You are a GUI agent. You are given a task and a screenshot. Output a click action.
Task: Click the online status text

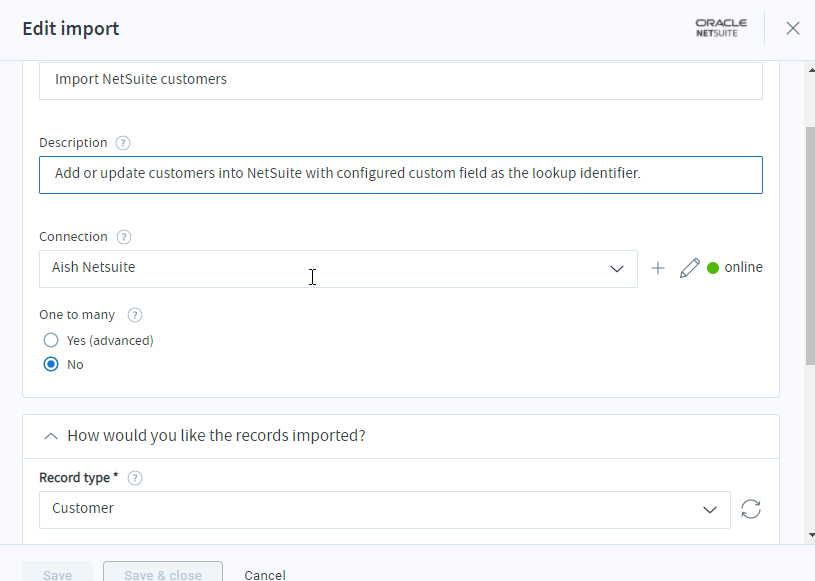click(743, 267)
